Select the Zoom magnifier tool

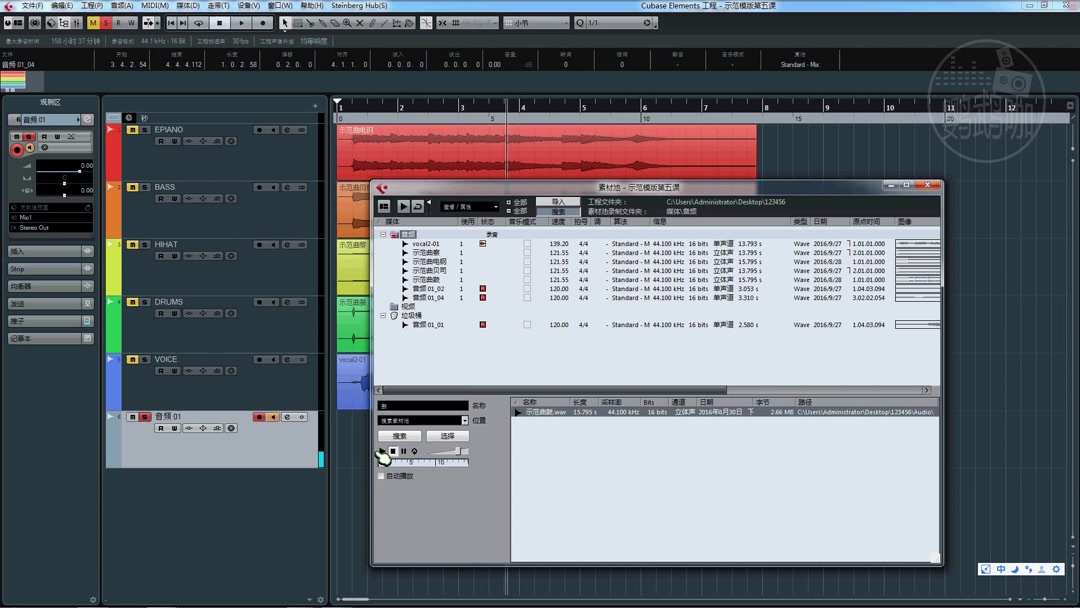coord(347,22)
